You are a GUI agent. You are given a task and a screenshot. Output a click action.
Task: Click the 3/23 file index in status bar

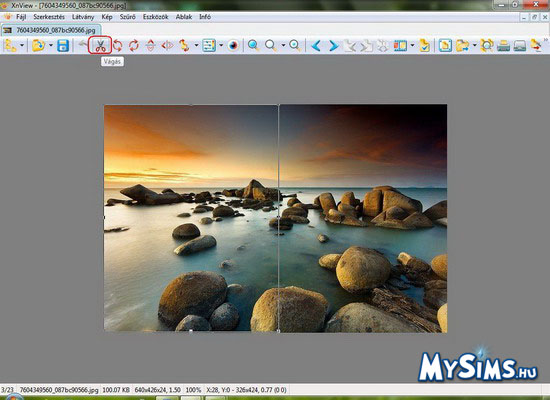point(7,390)
